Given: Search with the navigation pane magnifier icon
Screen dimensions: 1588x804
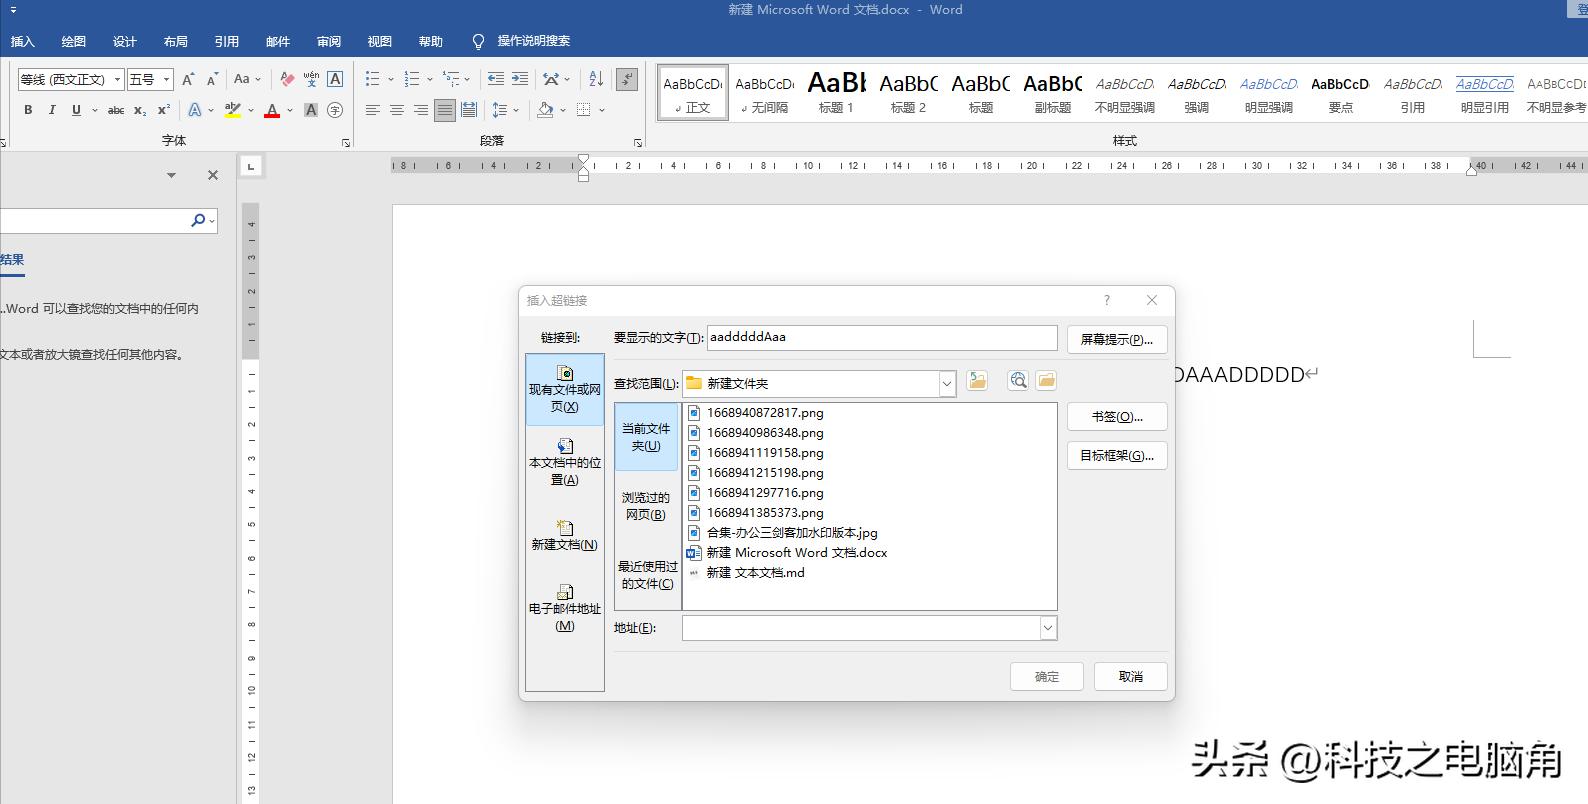Looking at the screenshot, I should pyautogui.click(x=198, y=220).
